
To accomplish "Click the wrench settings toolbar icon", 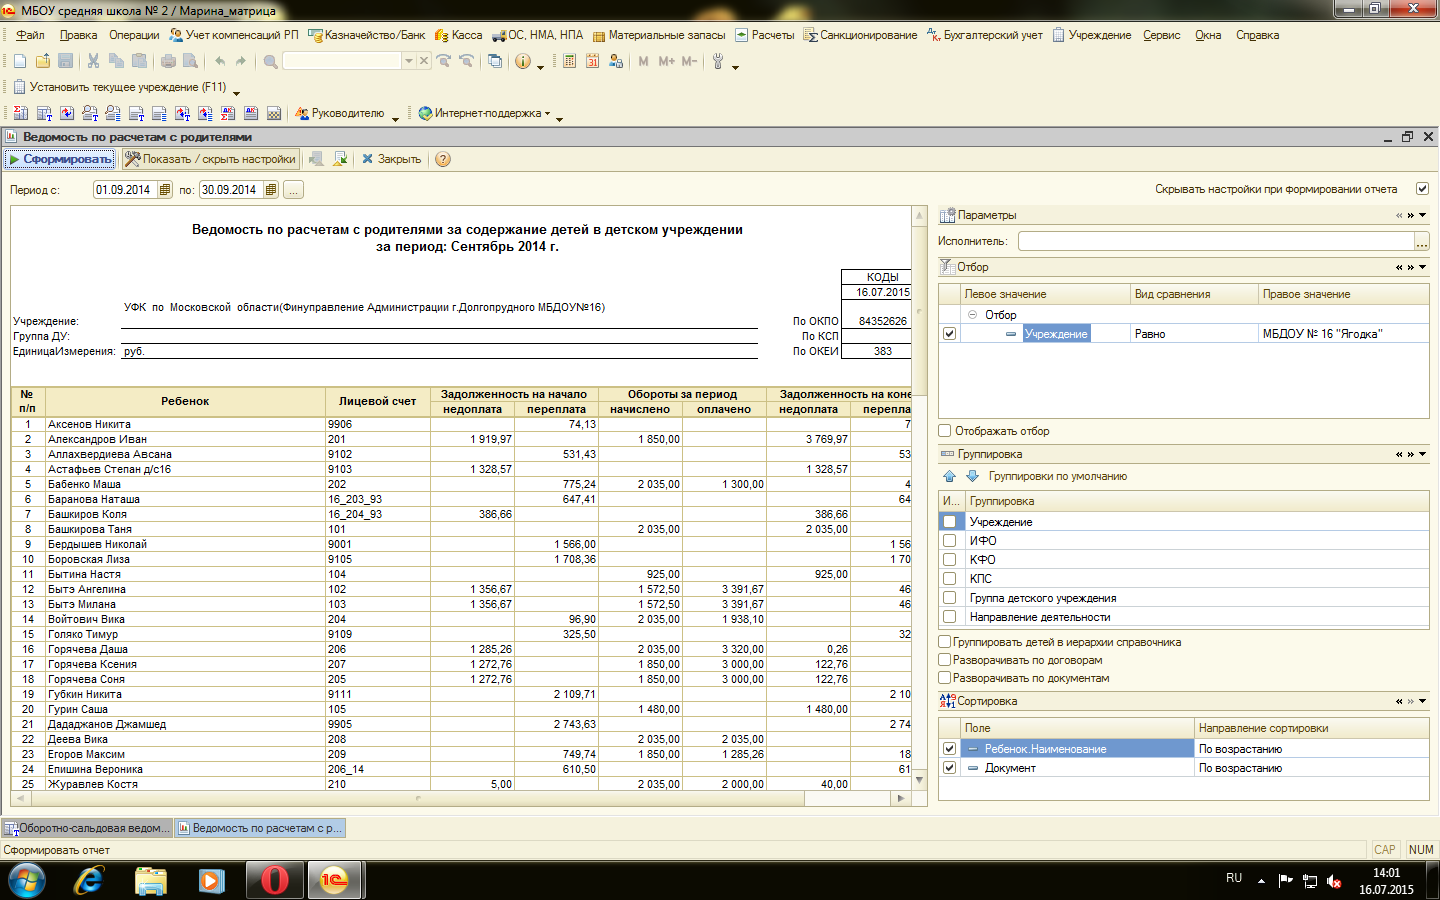I will click(x=717, y=61).
